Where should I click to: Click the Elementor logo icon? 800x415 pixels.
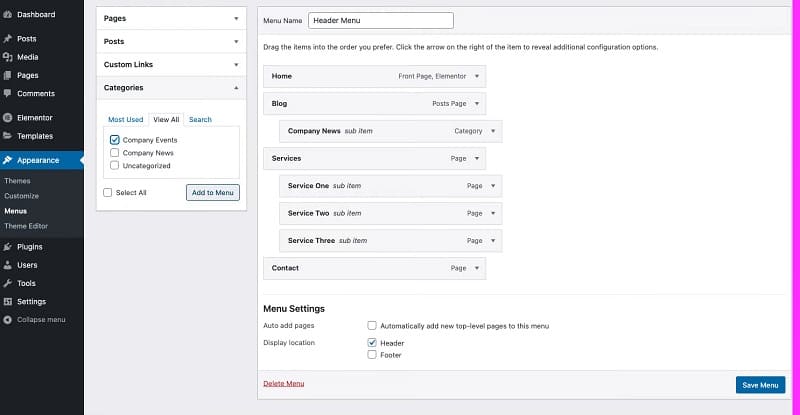(7, 118)
